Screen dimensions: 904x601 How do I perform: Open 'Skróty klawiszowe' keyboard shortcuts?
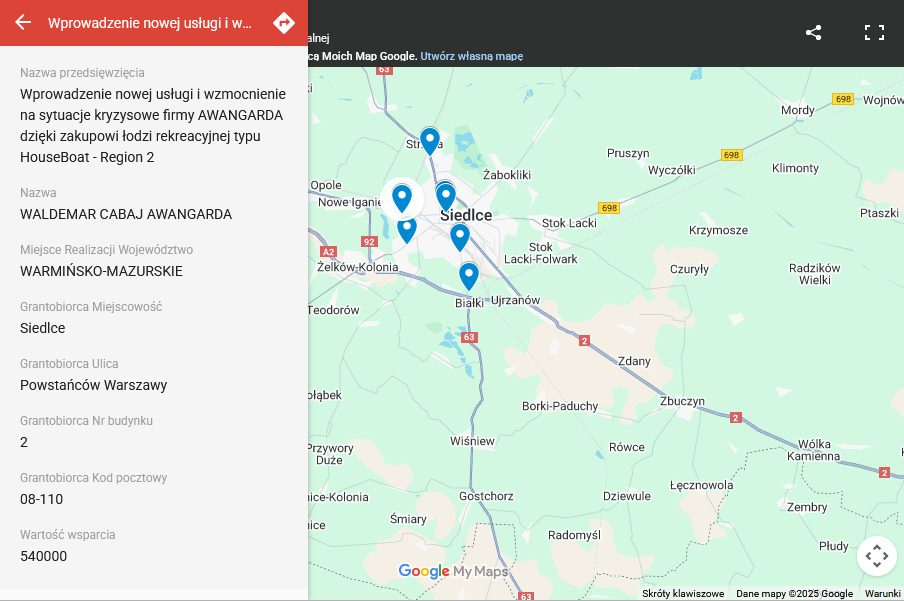683,594
